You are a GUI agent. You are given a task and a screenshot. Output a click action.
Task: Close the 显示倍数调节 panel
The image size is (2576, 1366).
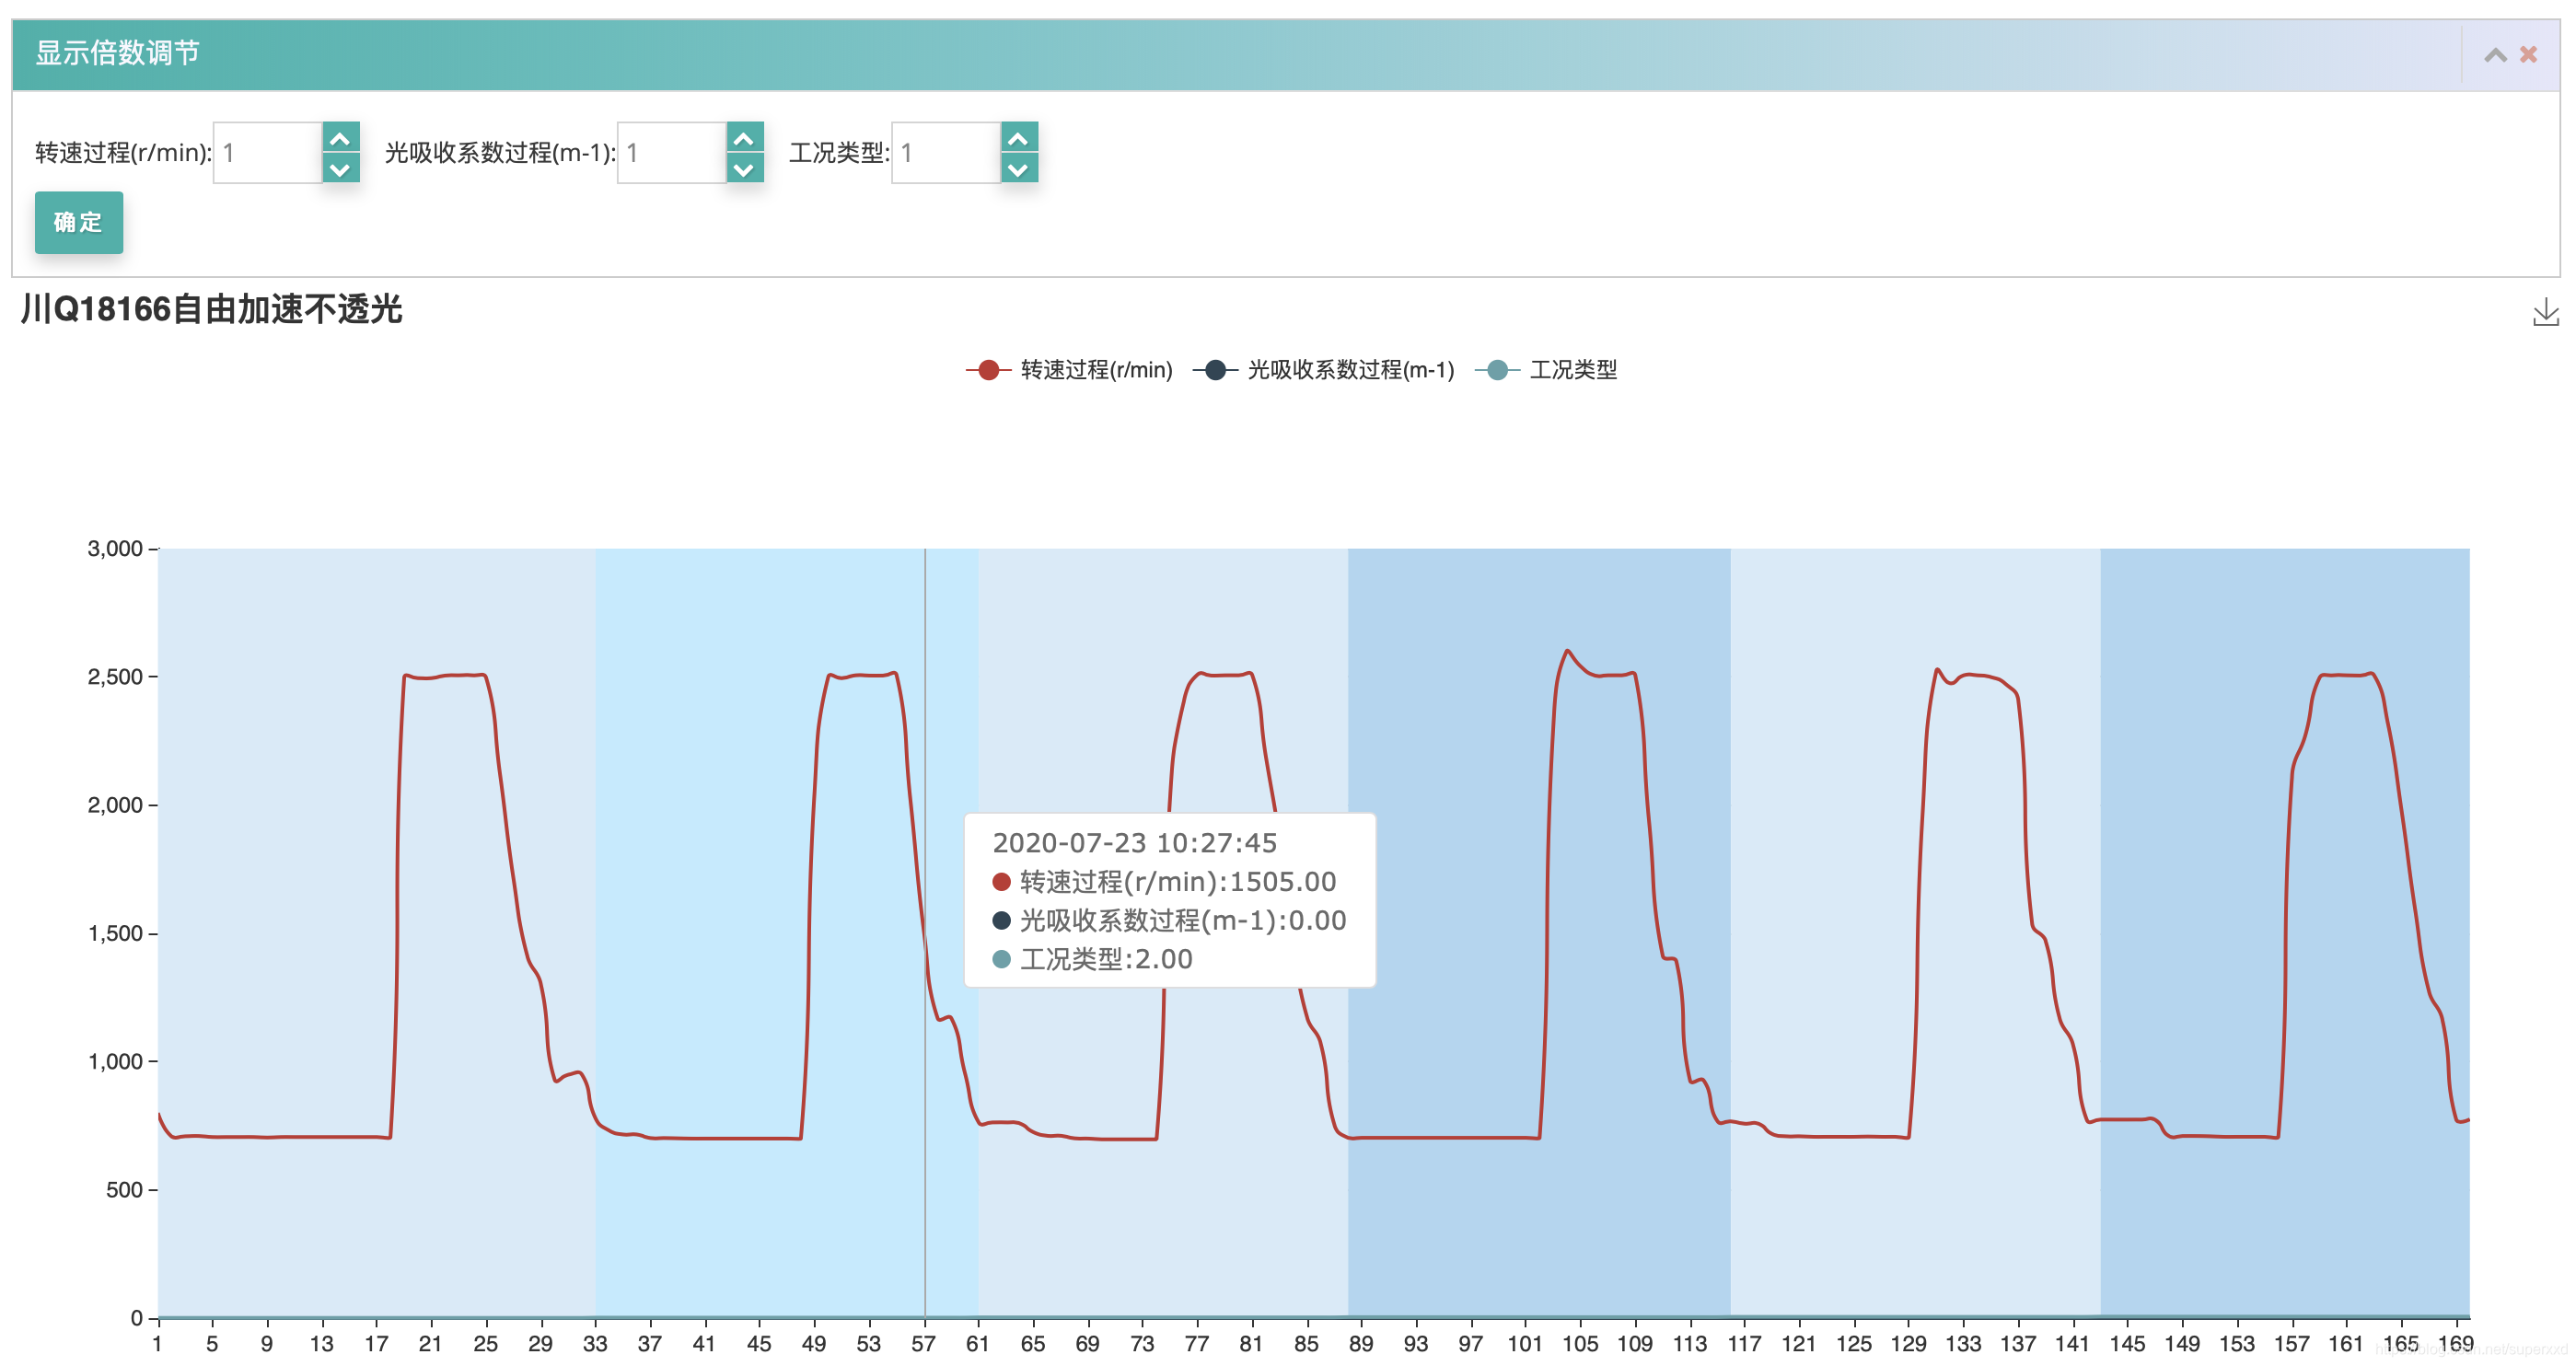click(2528, 55)
